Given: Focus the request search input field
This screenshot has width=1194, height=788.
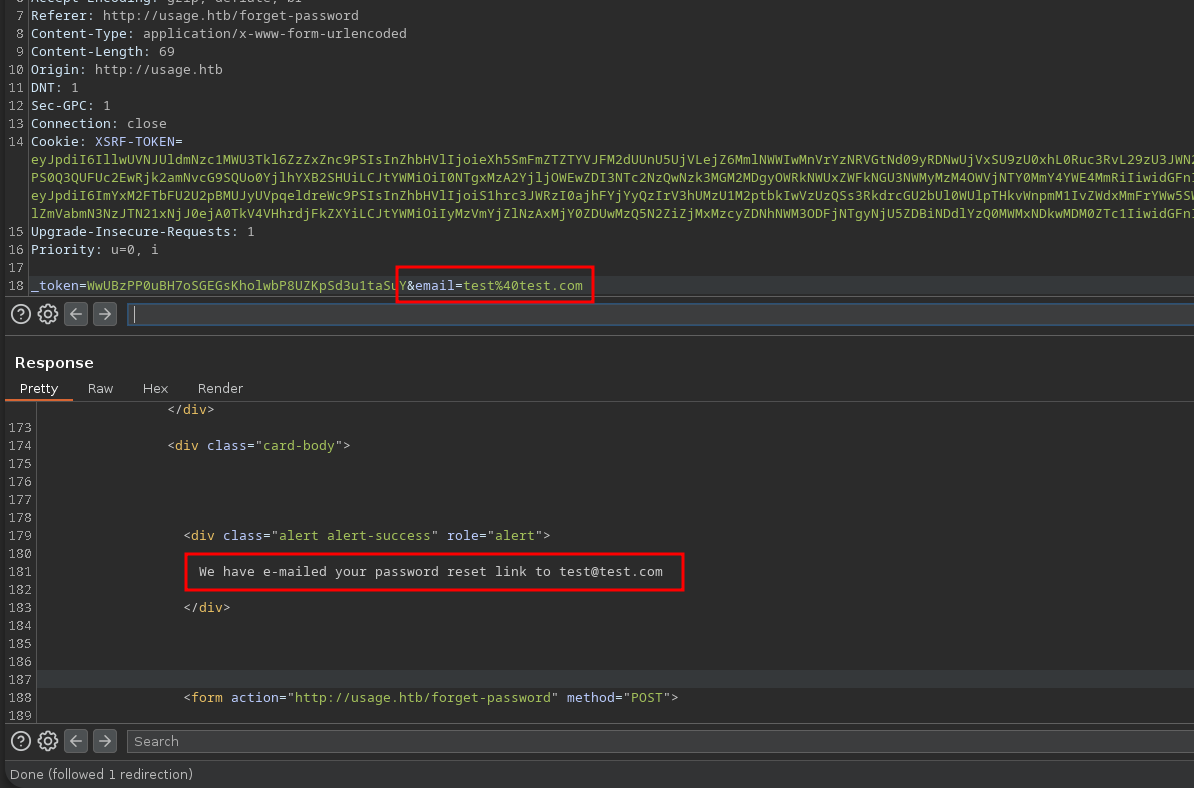Looking at the screenshot, I should (x=660, y=314).
